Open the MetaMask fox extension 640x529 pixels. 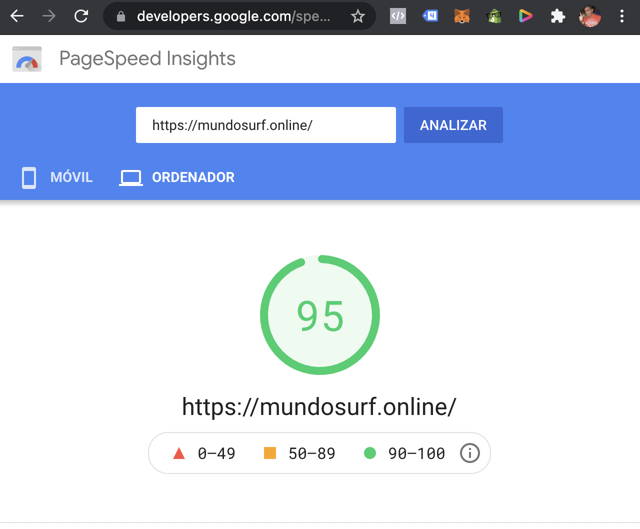pyautogui.click(x=462, y=16)
